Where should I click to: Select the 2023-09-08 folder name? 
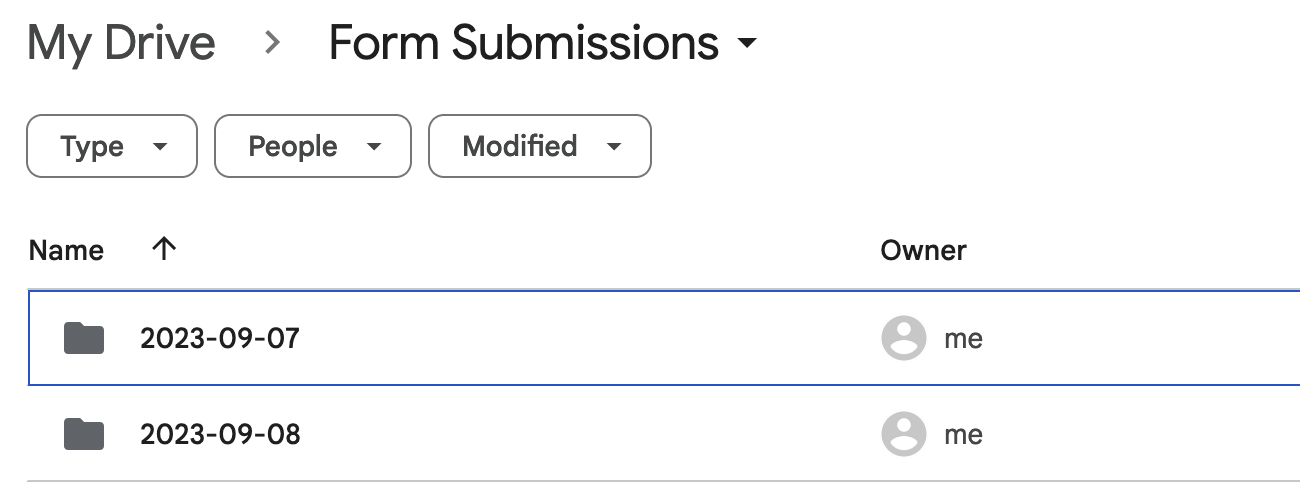click(x=220, y=434)
